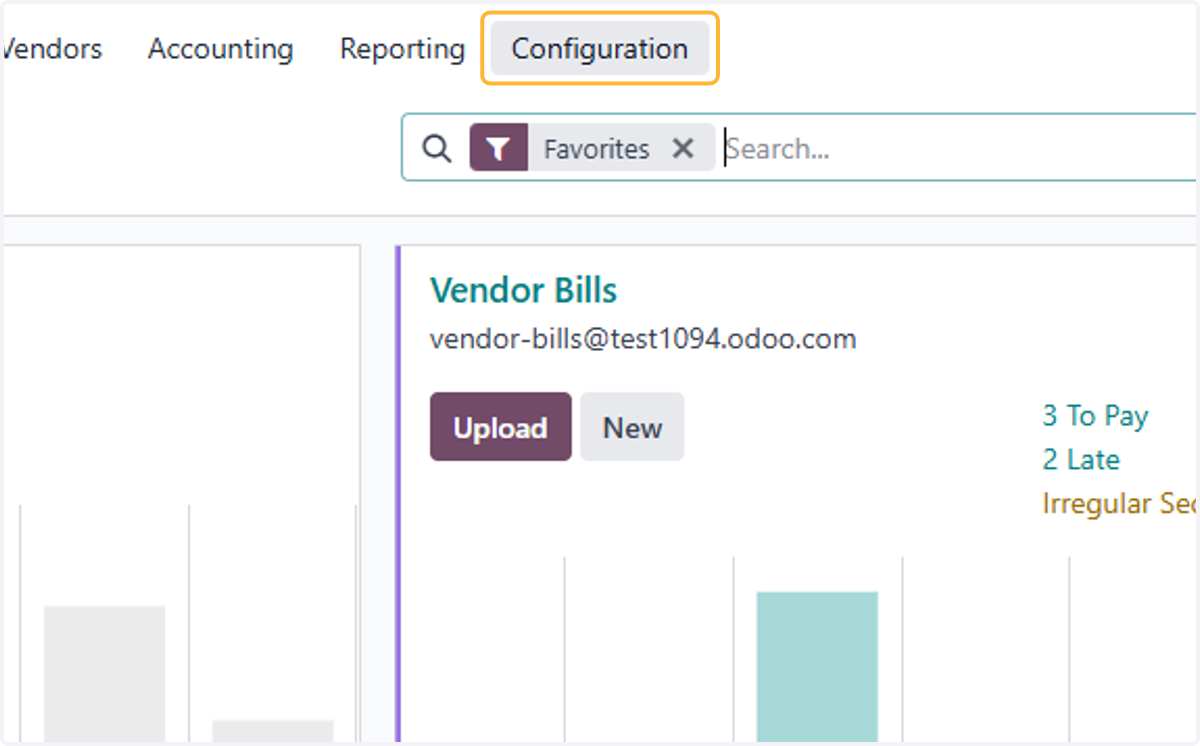The image size is (1200, 746).
Task: Click the teal bar in Vendor Bills chart
Action: click(817, 666)
